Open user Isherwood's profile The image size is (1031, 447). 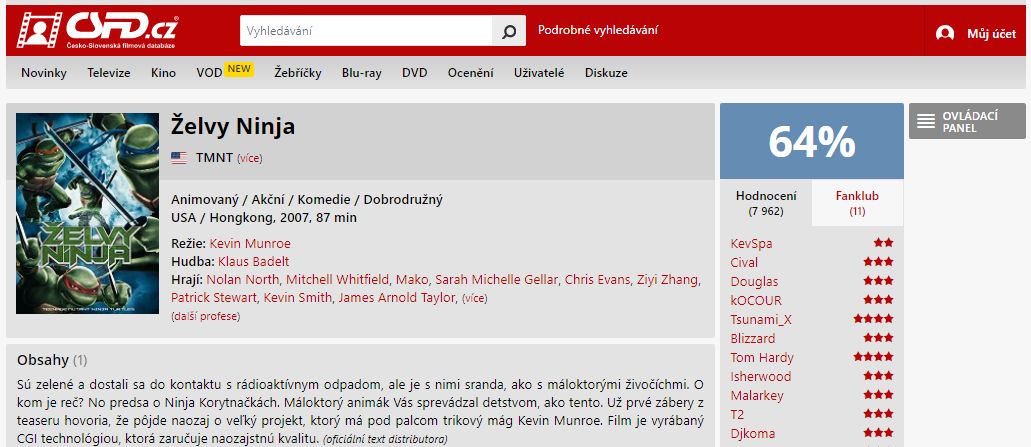click(x=761, y=377)
